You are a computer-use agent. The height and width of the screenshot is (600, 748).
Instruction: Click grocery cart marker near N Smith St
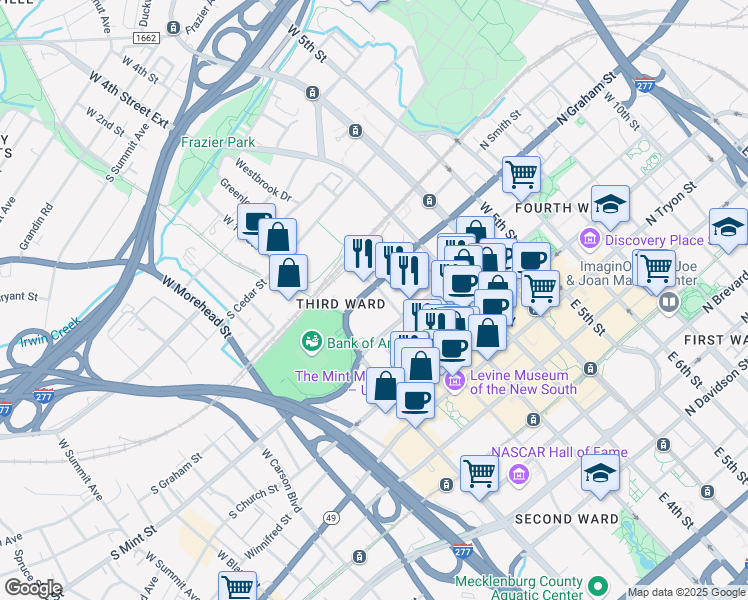click(x=521, y=175)
